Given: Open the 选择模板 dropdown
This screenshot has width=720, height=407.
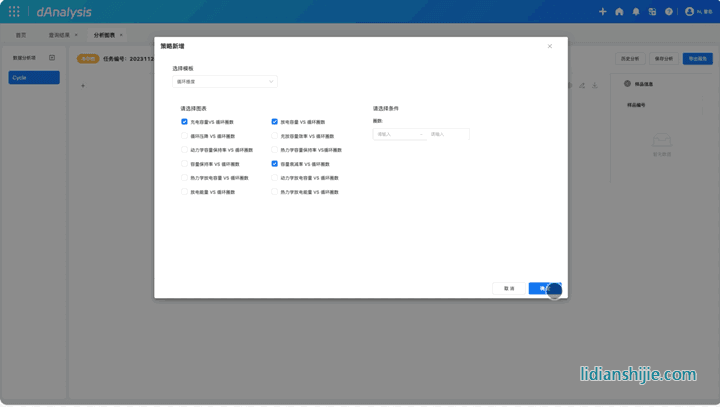Looking at the screenshot, I should click(x=224, y=82).
